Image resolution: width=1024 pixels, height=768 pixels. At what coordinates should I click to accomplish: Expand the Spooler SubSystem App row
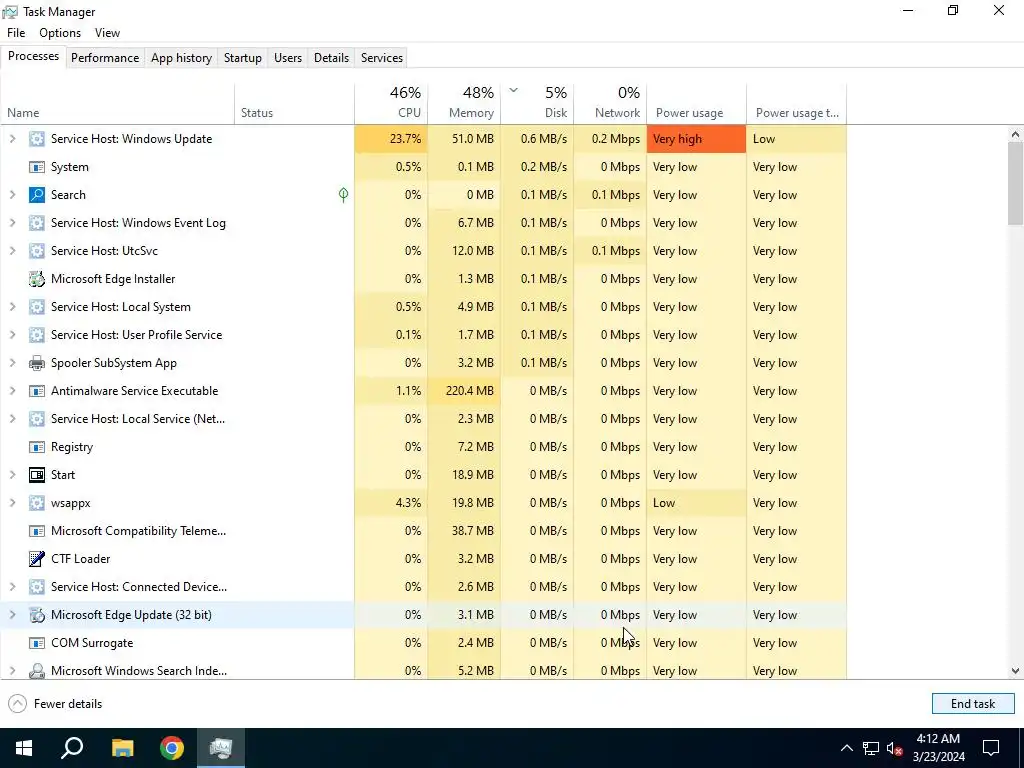click(x=12, y=363)
